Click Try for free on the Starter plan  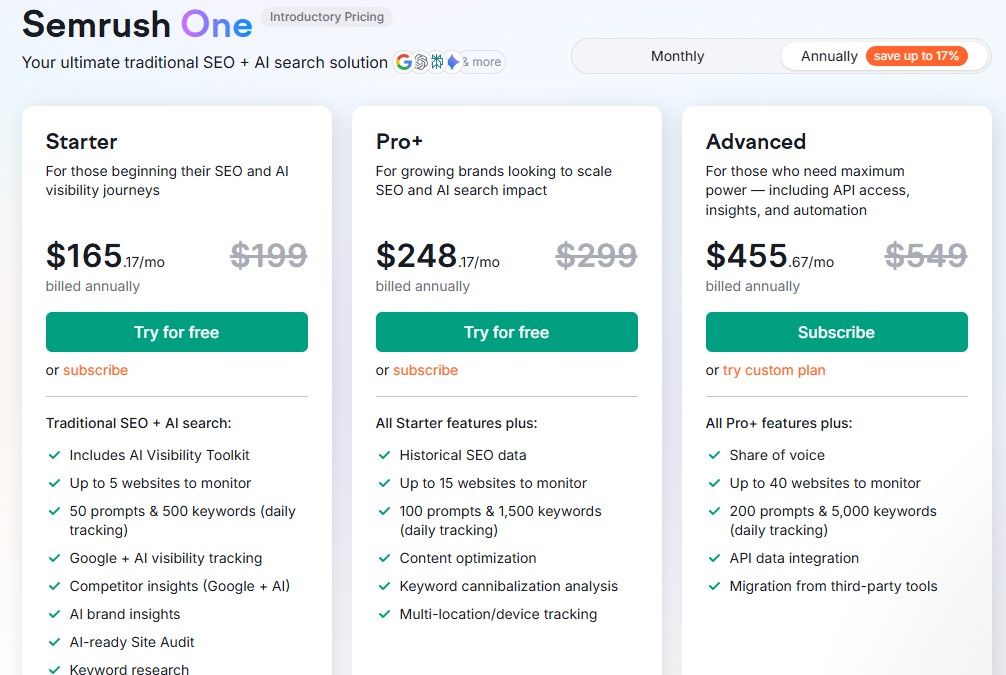click(x=176, y=332)
